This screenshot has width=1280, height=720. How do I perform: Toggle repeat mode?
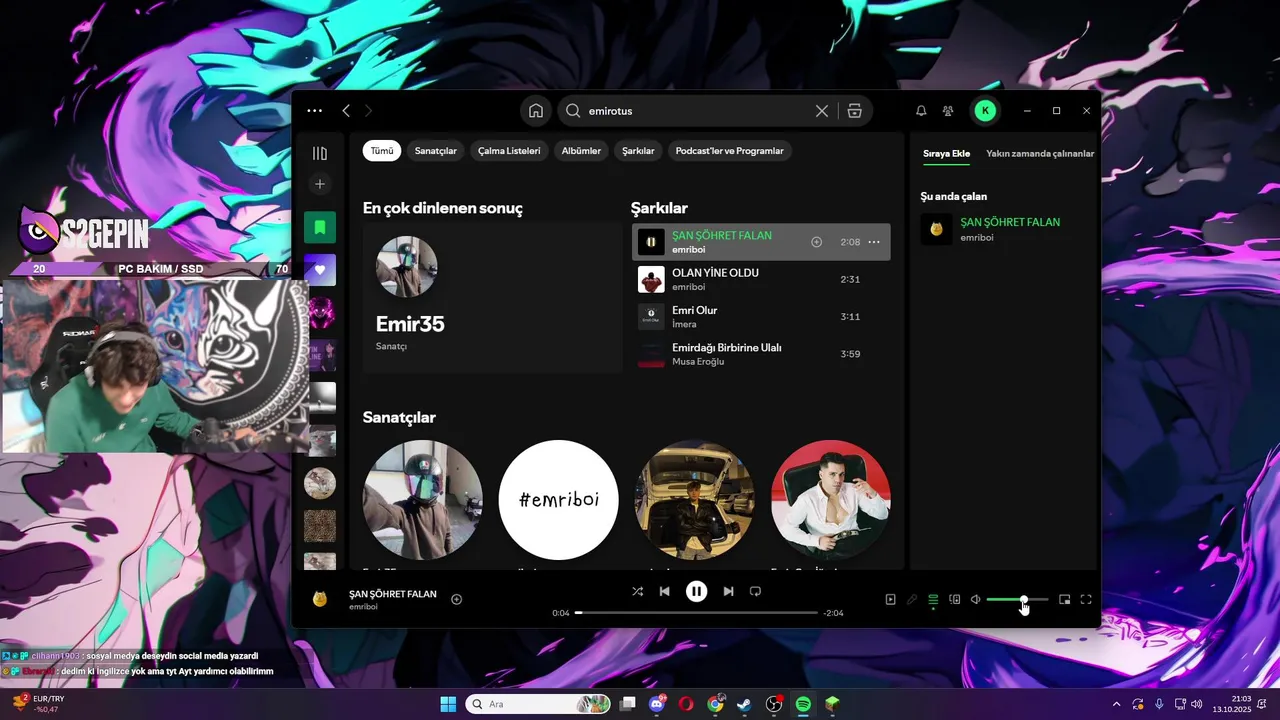tap(756, 591)
